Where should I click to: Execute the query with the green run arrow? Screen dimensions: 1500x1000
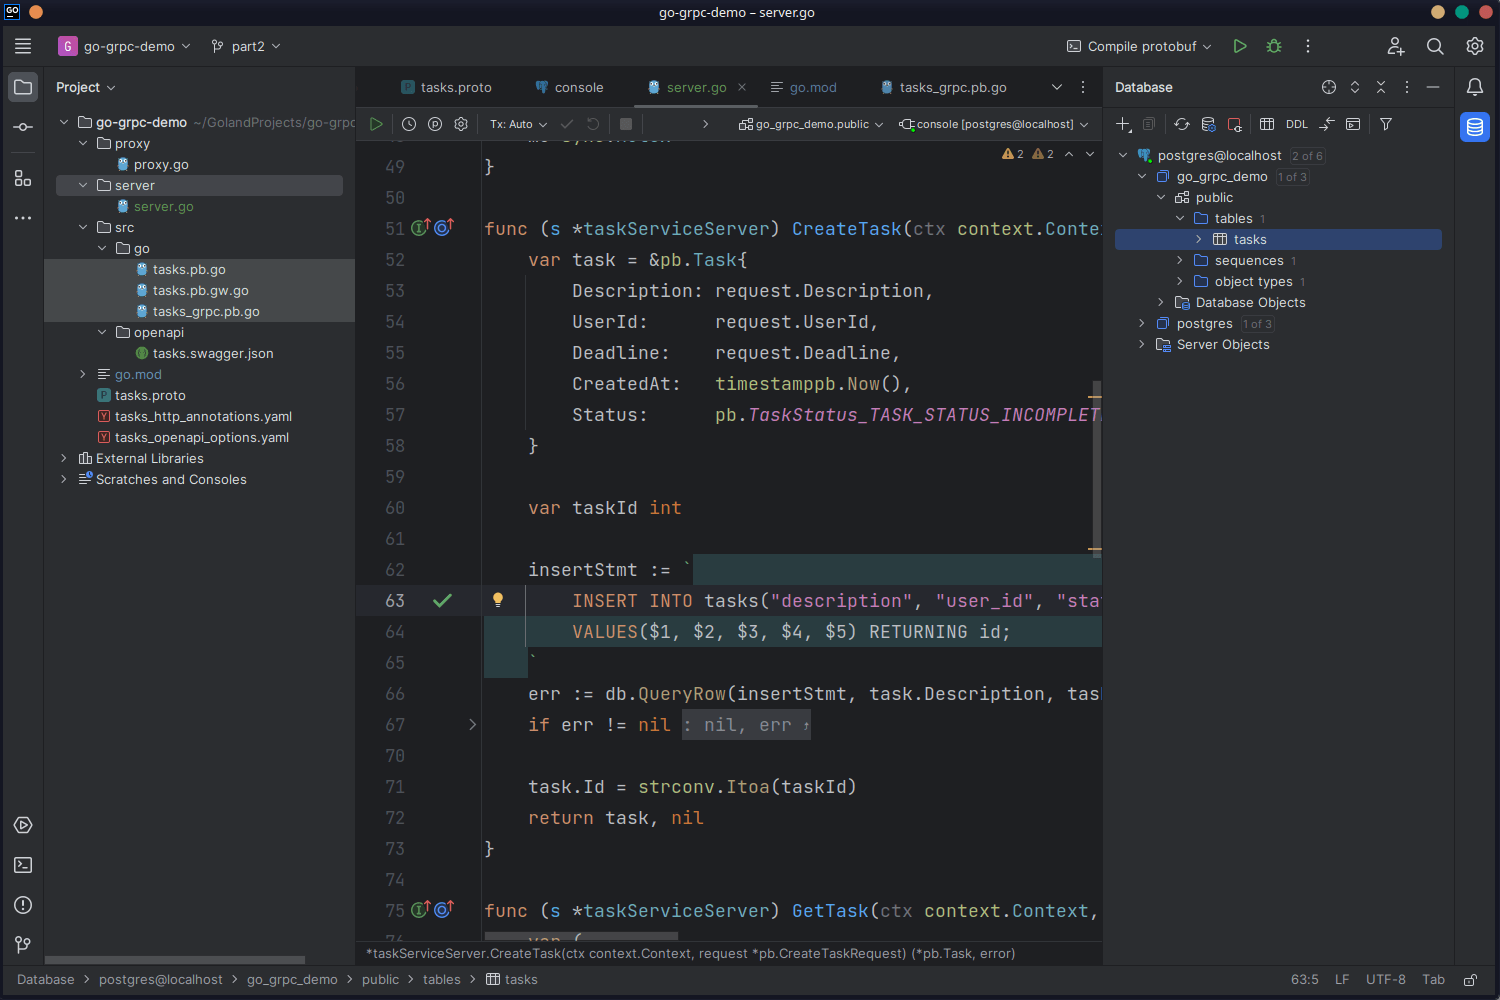[x=376, y=124]
